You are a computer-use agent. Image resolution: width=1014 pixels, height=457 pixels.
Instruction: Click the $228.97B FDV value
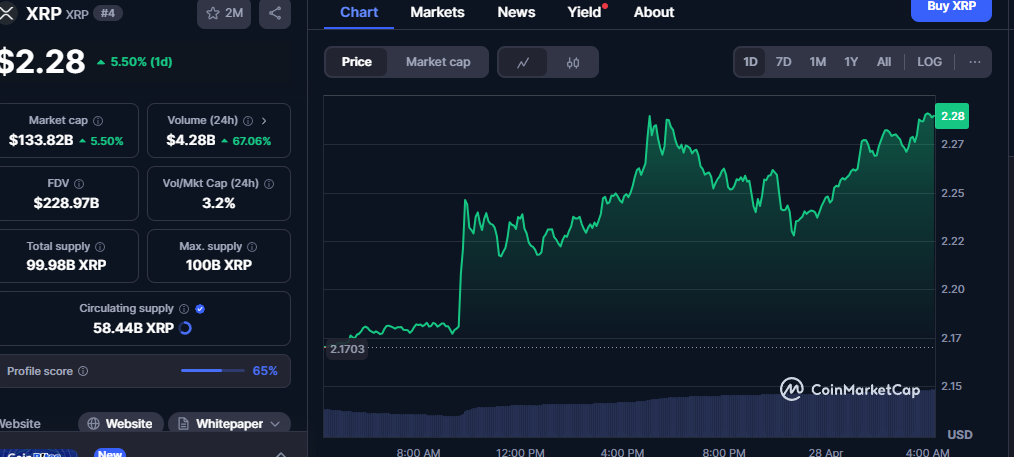66,204
